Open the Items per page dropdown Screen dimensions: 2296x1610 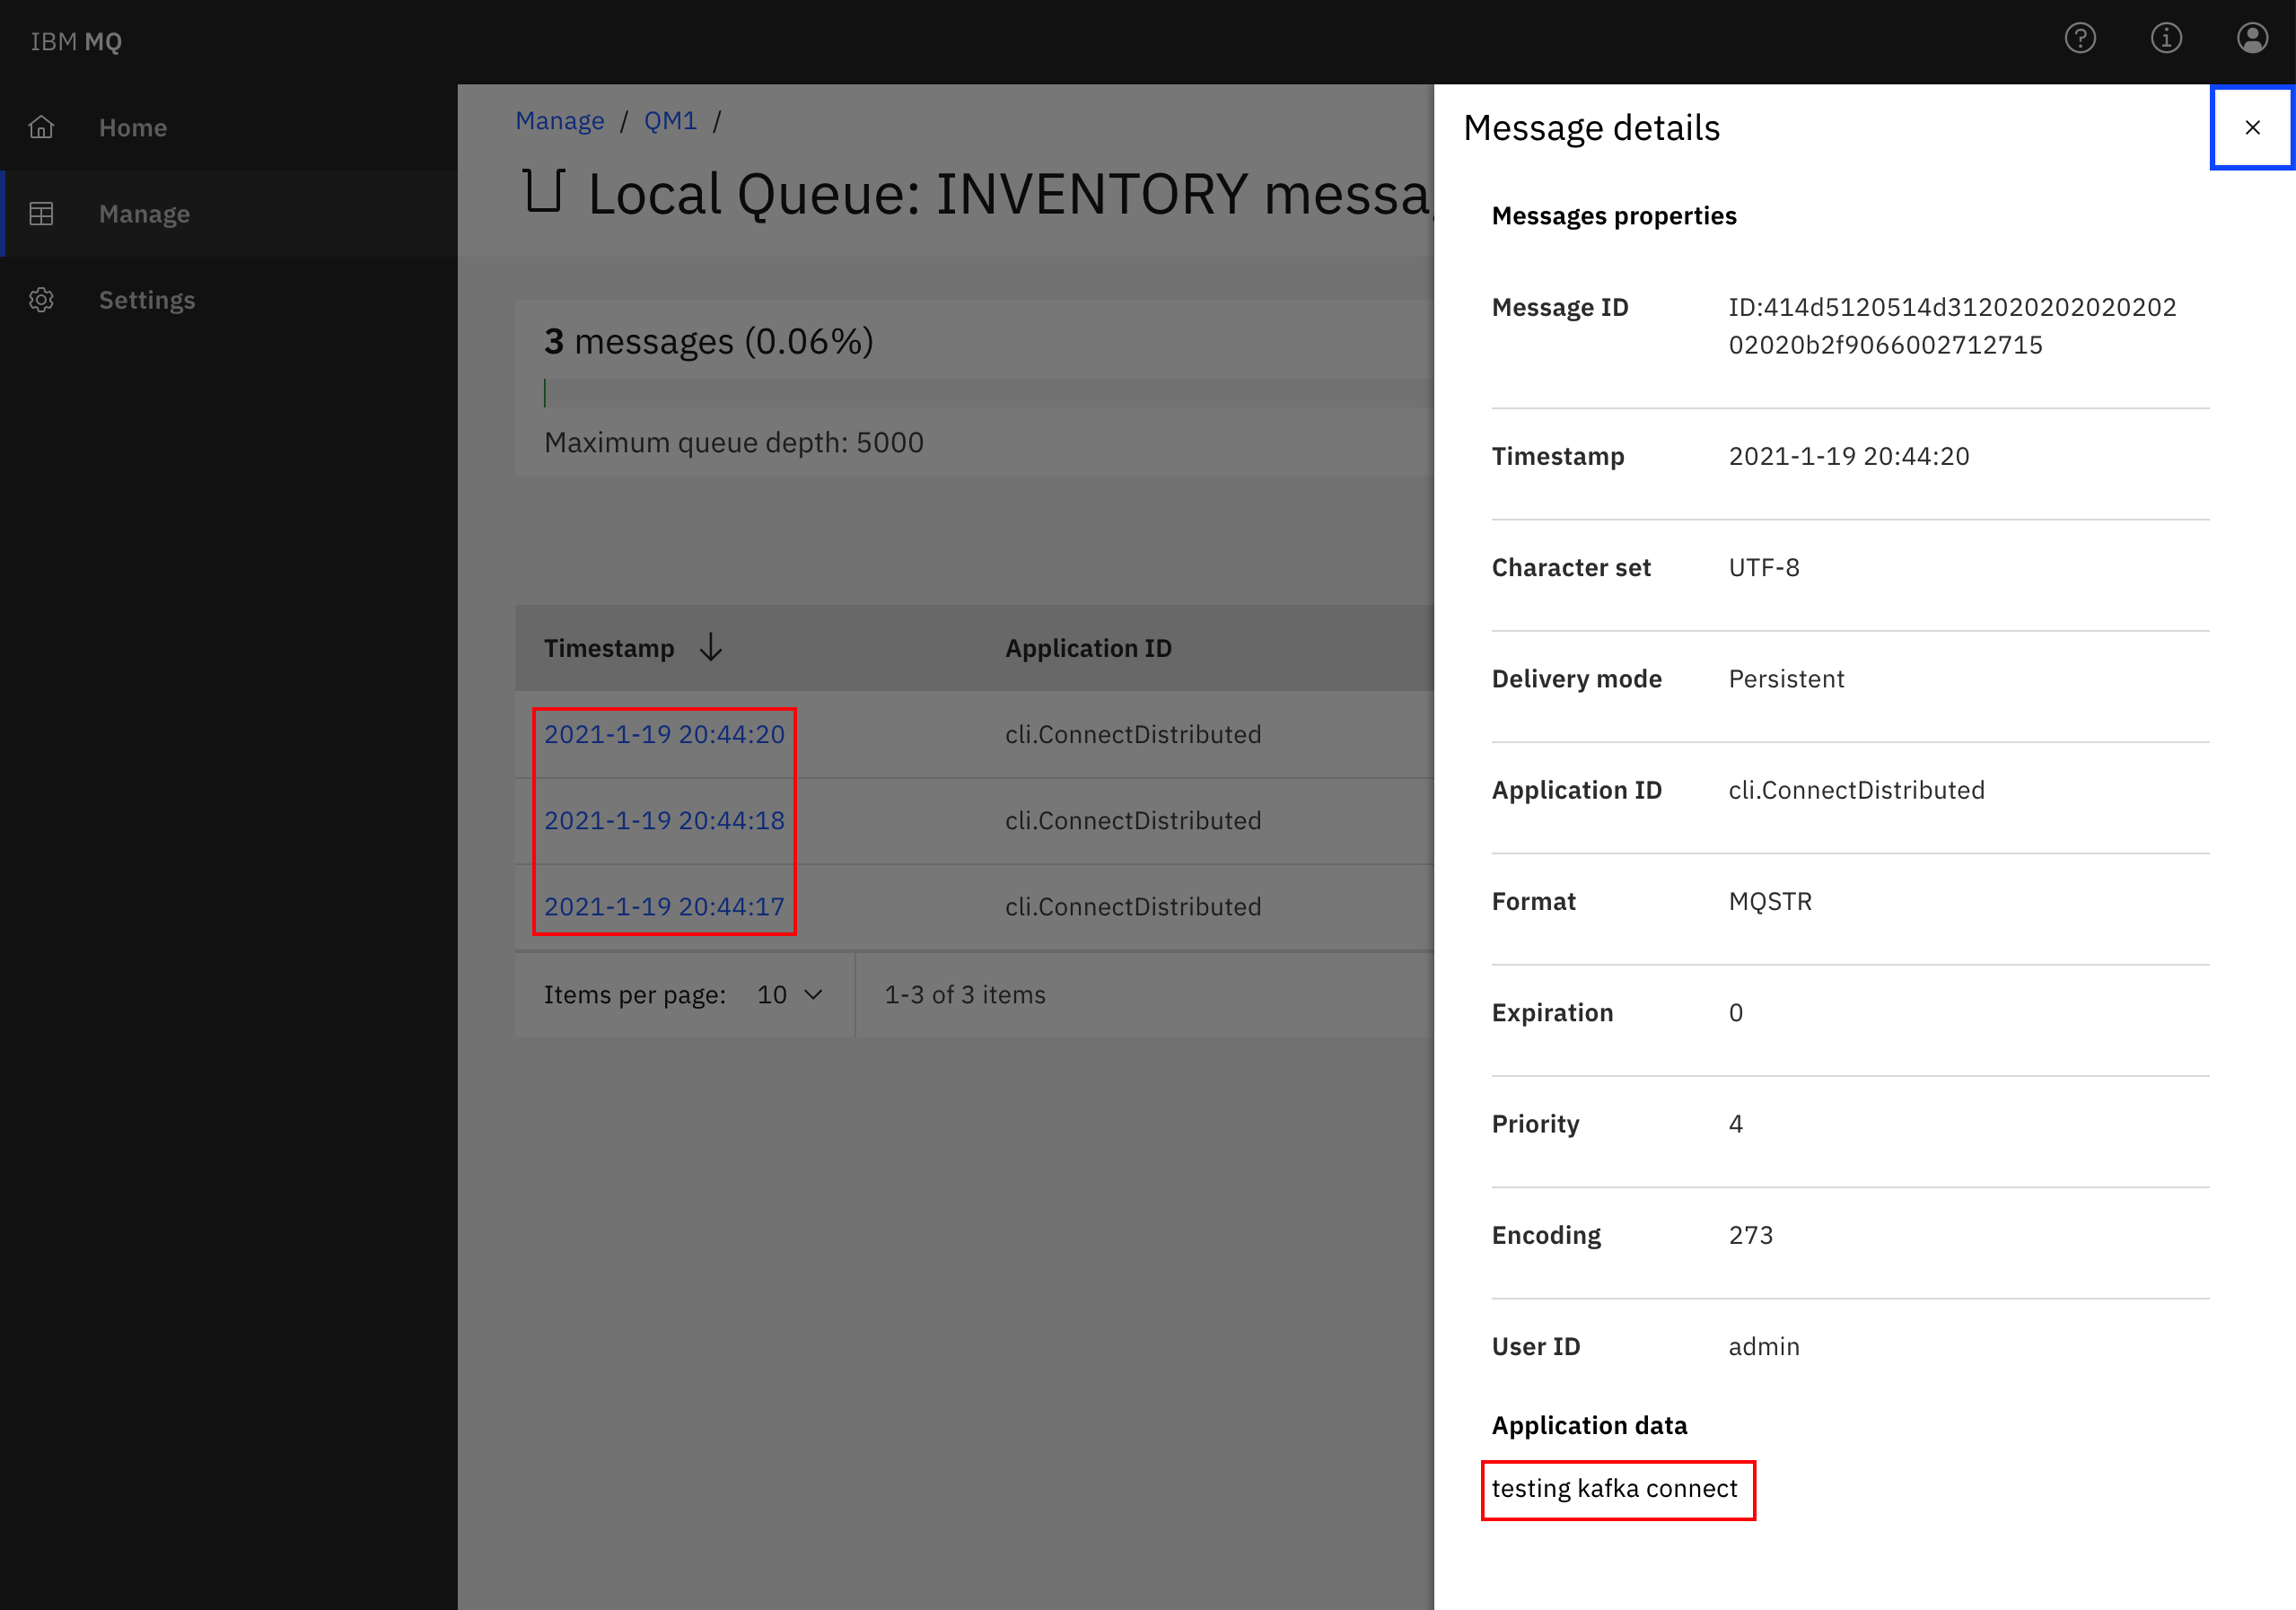(789, 994)
